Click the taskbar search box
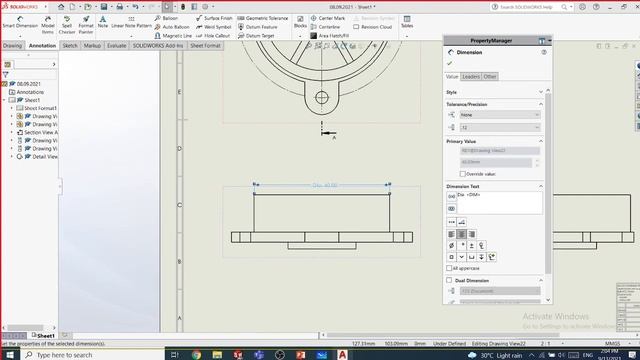The height and width of the screenshot is (360, 640). (93, 355)
